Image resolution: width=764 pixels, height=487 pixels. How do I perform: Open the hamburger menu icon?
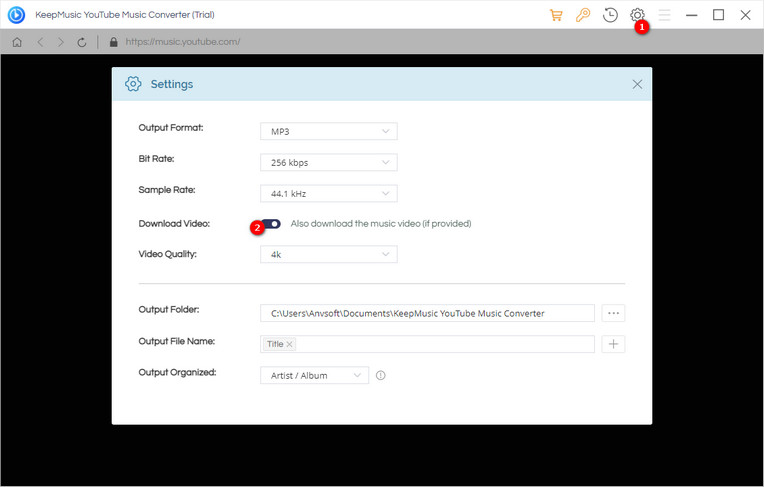(x=665, y=15)
